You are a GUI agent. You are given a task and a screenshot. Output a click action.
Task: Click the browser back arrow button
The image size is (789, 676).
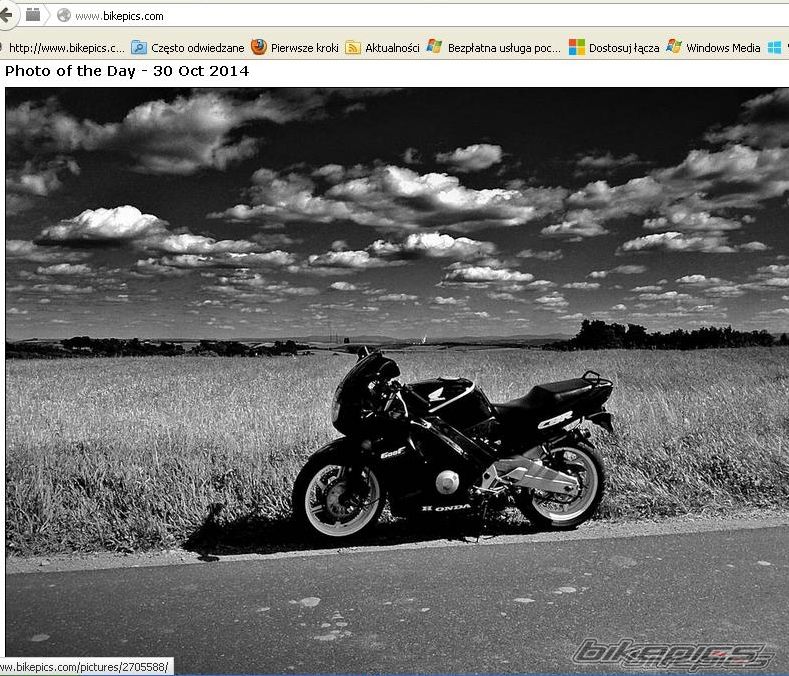click(7, 15)
